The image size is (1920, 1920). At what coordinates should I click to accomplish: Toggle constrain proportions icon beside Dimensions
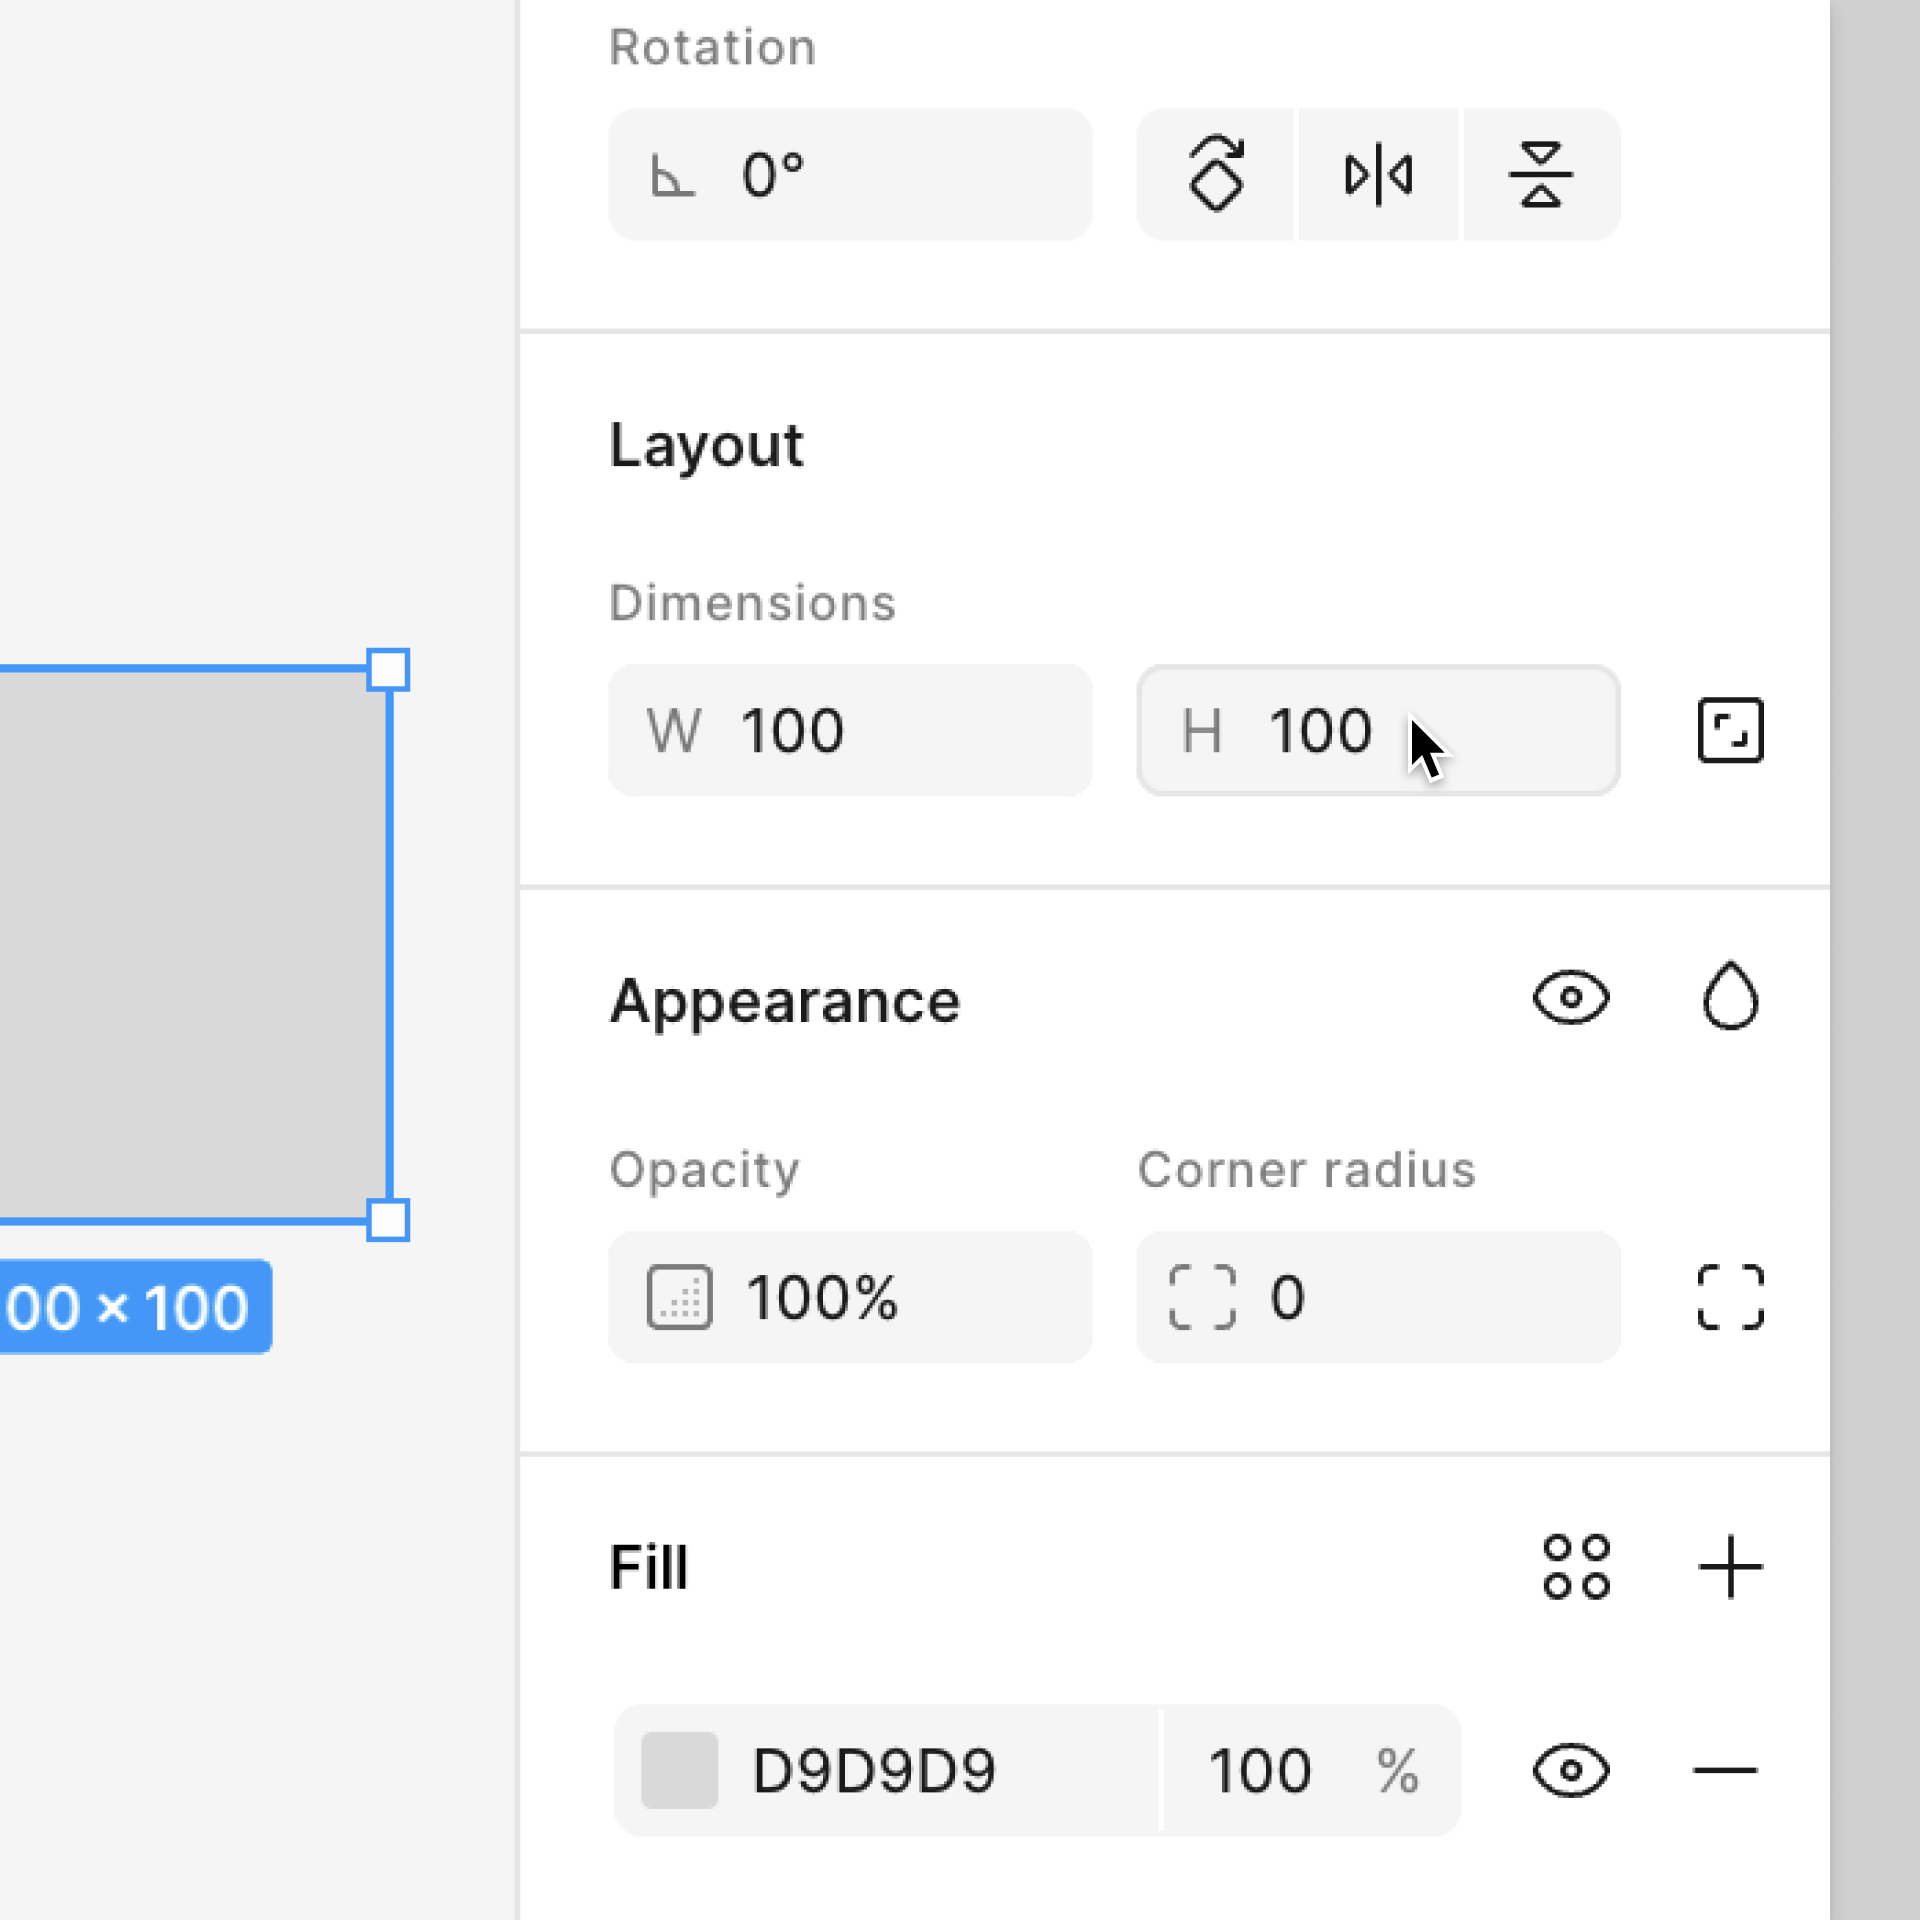[1730, 730]
